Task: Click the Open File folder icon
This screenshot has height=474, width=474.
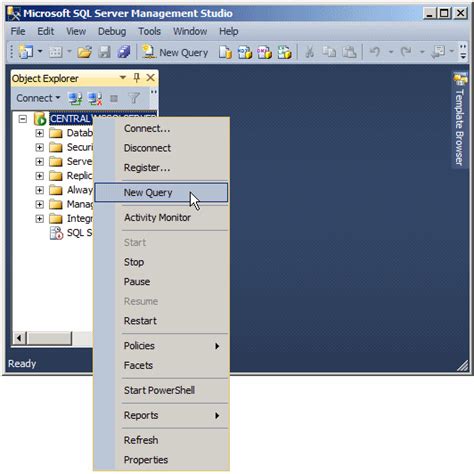Action: click(85, 52)
